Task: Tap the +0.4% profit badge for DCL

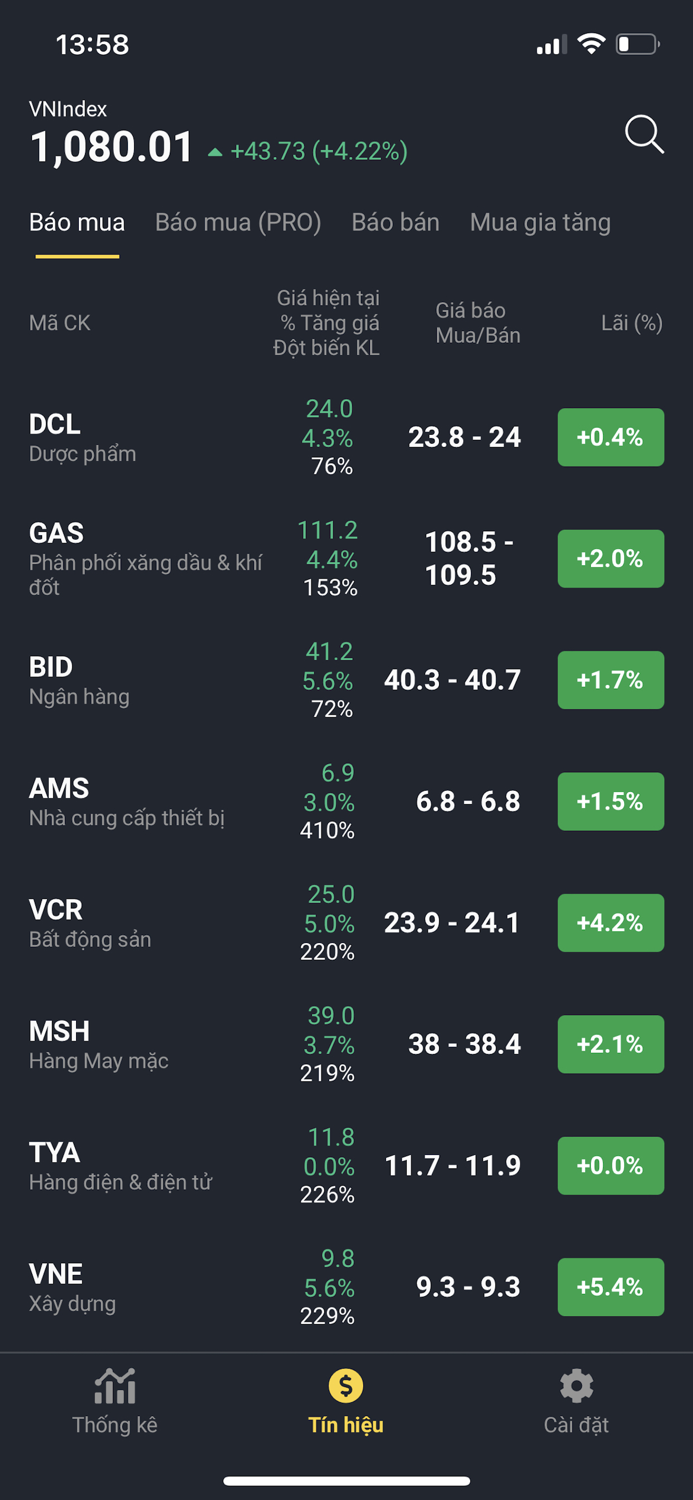Action: pyautogui.click(x=610, y=437)
